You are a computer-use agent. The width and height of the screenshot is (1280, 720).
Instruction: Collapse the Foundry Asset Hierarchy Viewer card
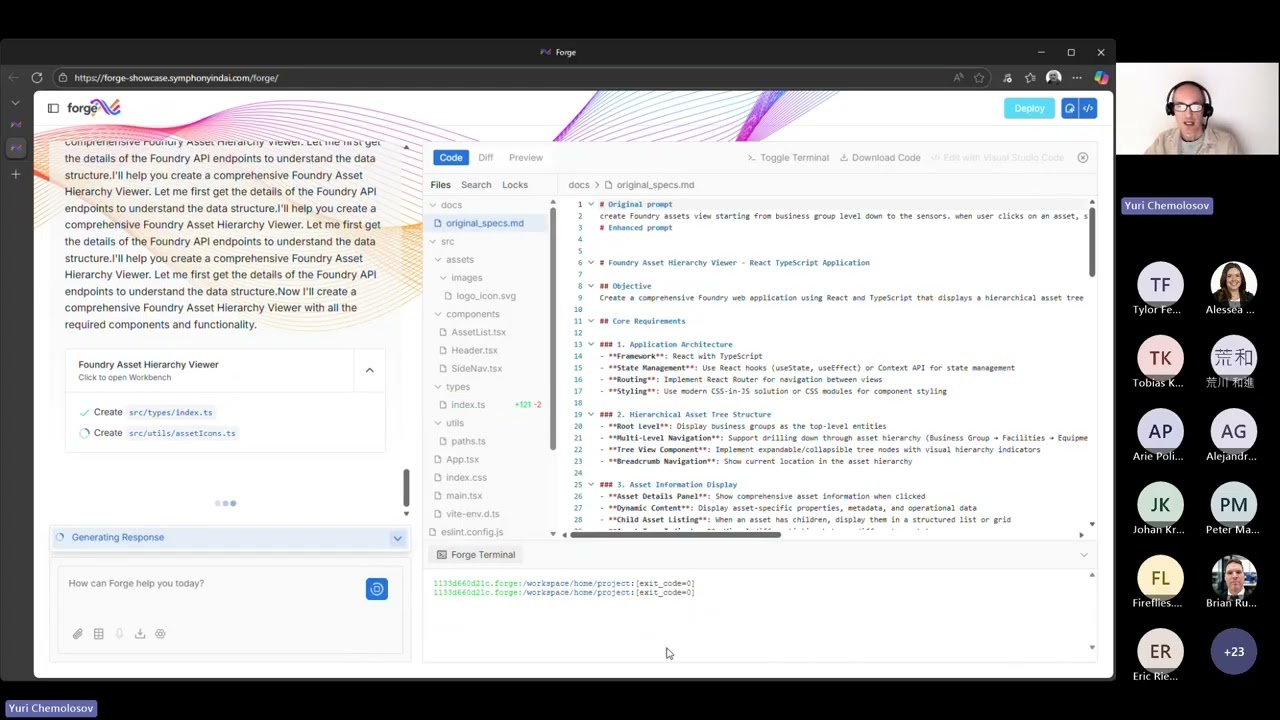pos(369,370)
